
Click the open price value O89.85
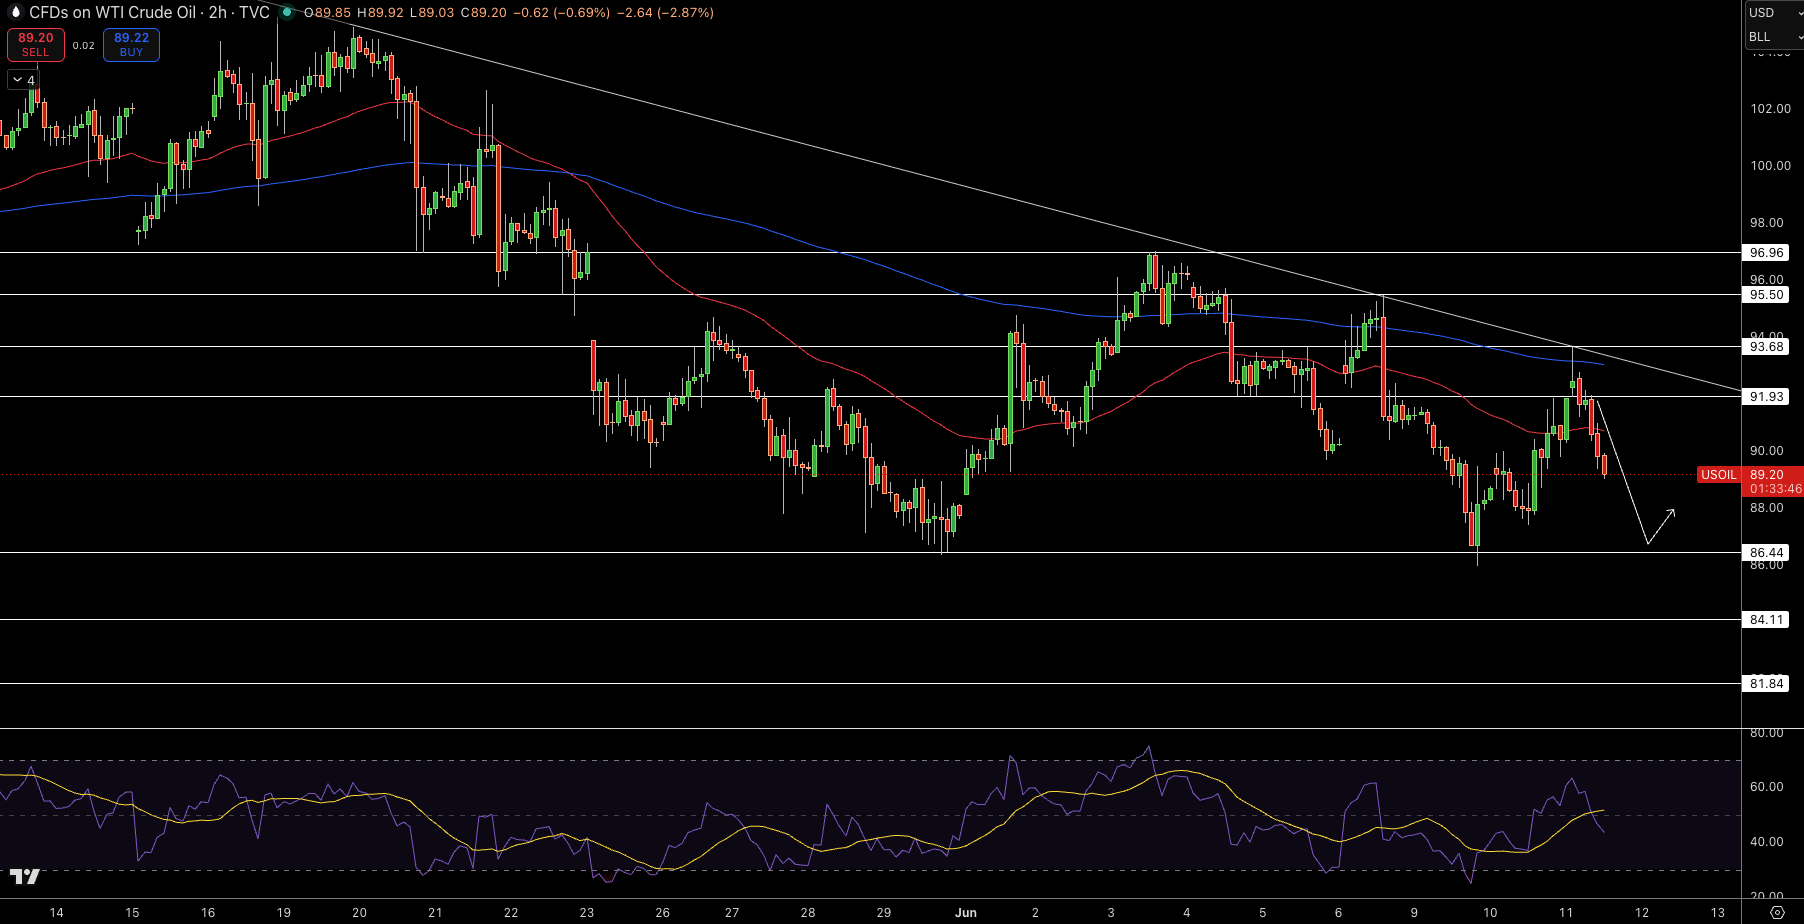click(327, 13)
